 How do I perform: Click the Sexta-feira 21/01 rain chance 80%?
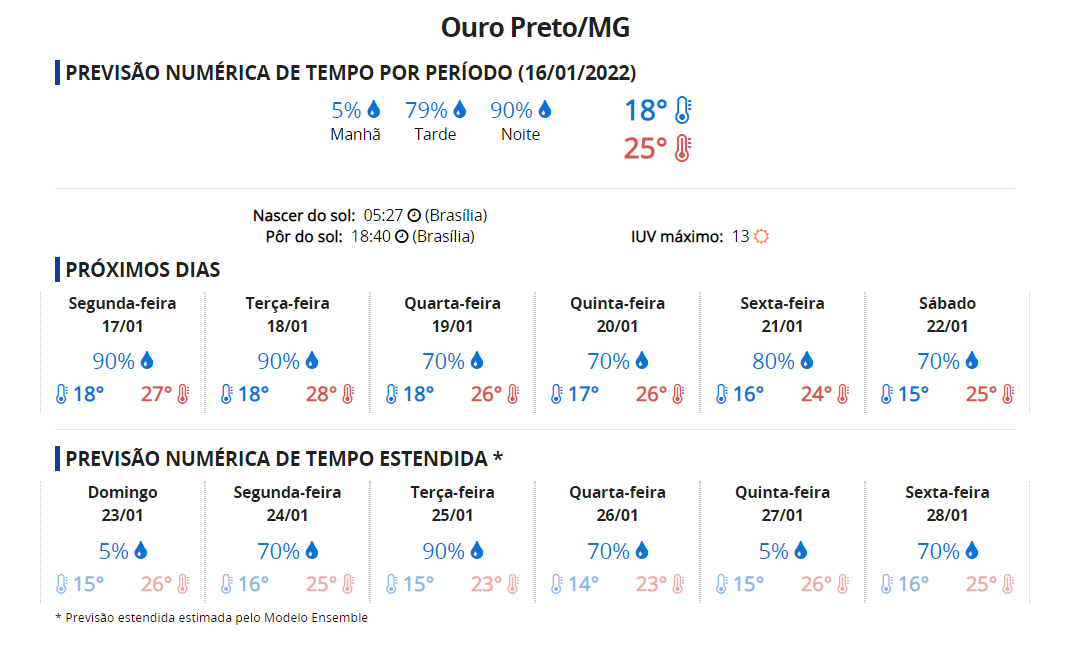[773, 361]
